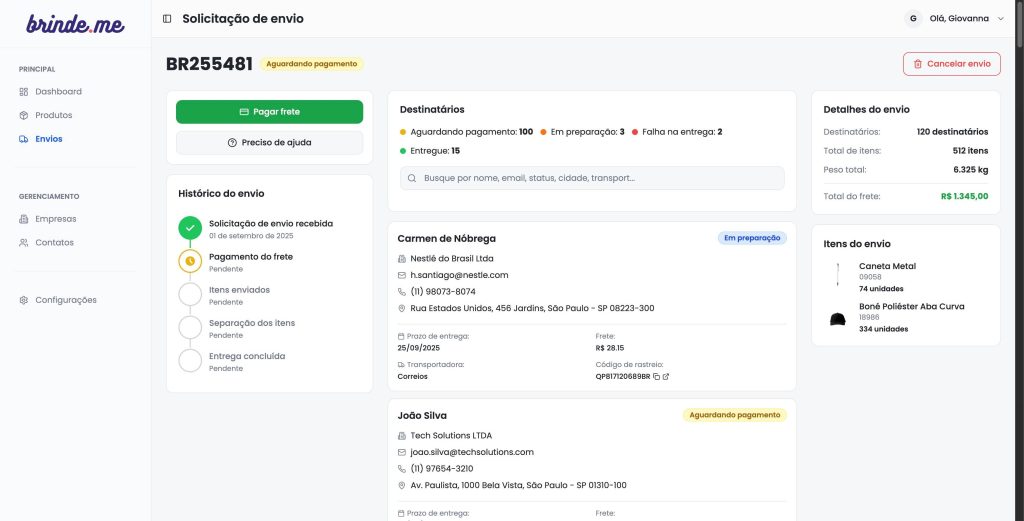Open the Empresas management page

point(55,219)
